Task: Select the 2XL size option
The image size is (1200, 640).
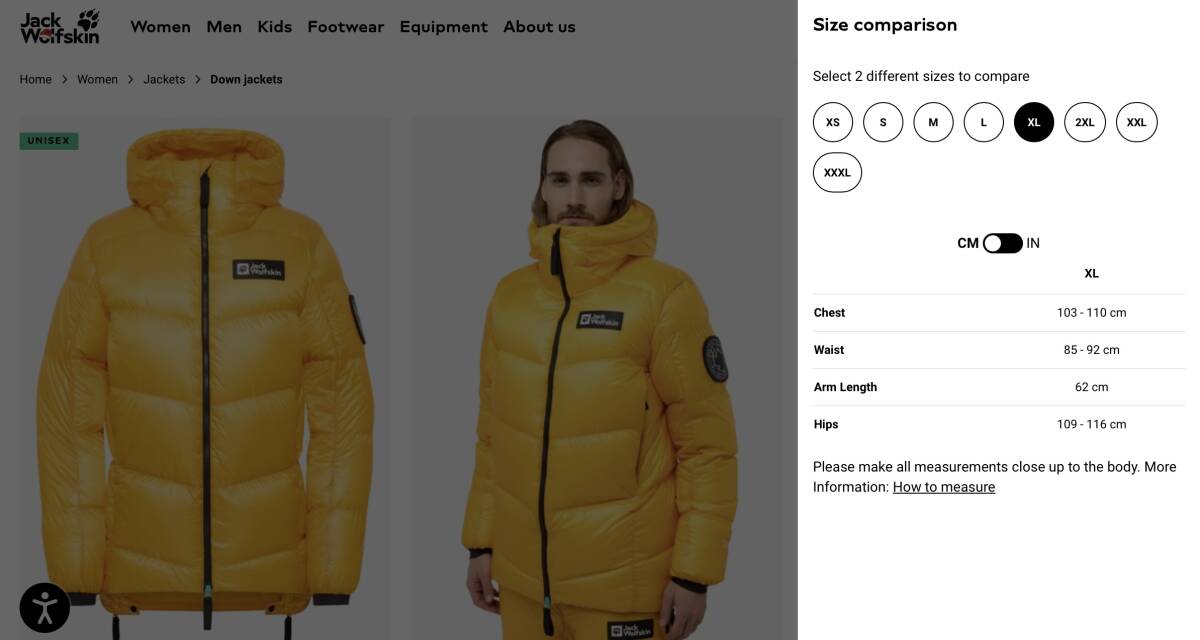Action: click(1085, 122)
